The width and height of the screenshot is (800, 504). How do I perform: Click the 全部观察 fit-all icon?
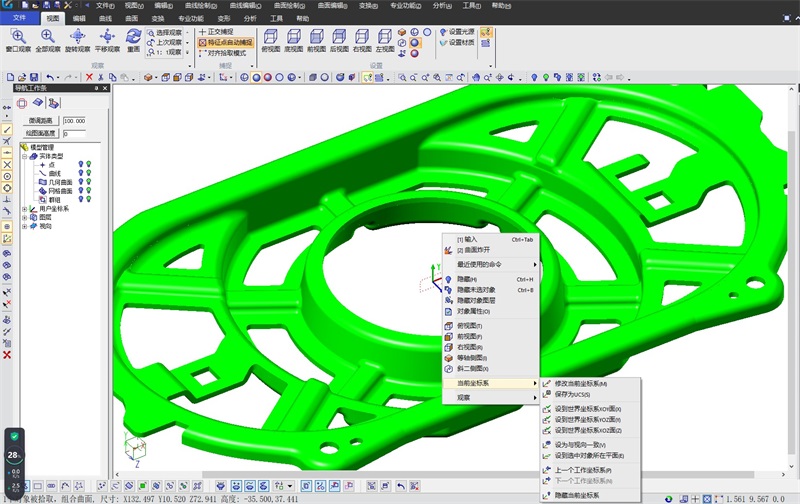(x=48, y=36)
